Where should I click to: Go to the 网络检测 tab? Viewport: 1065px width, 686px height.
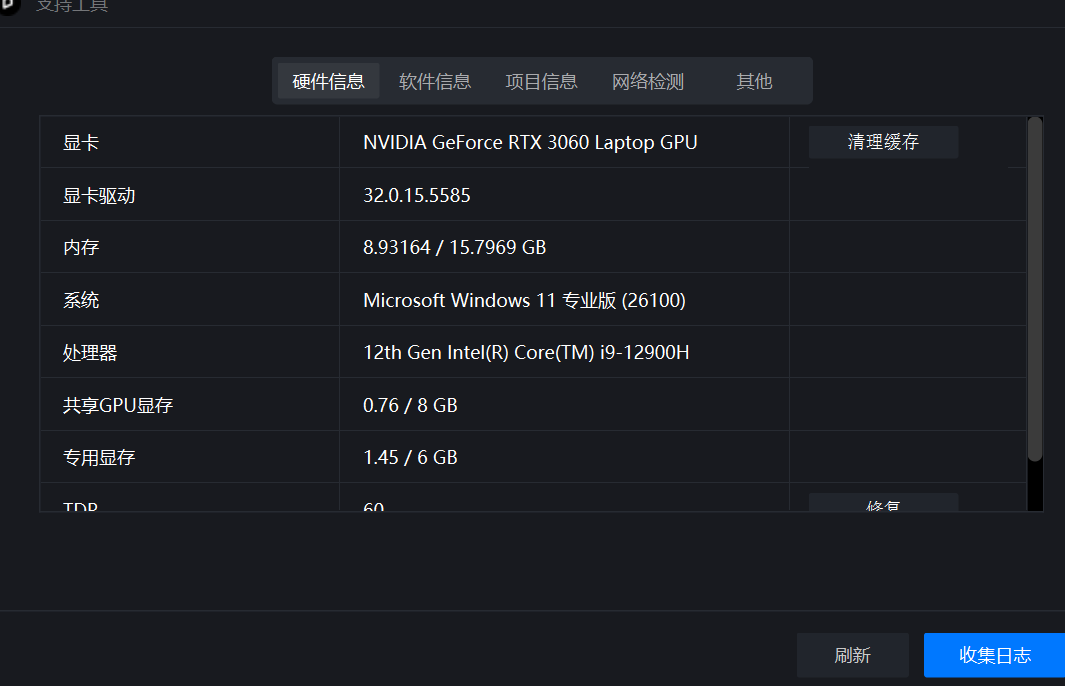point(648,81)
